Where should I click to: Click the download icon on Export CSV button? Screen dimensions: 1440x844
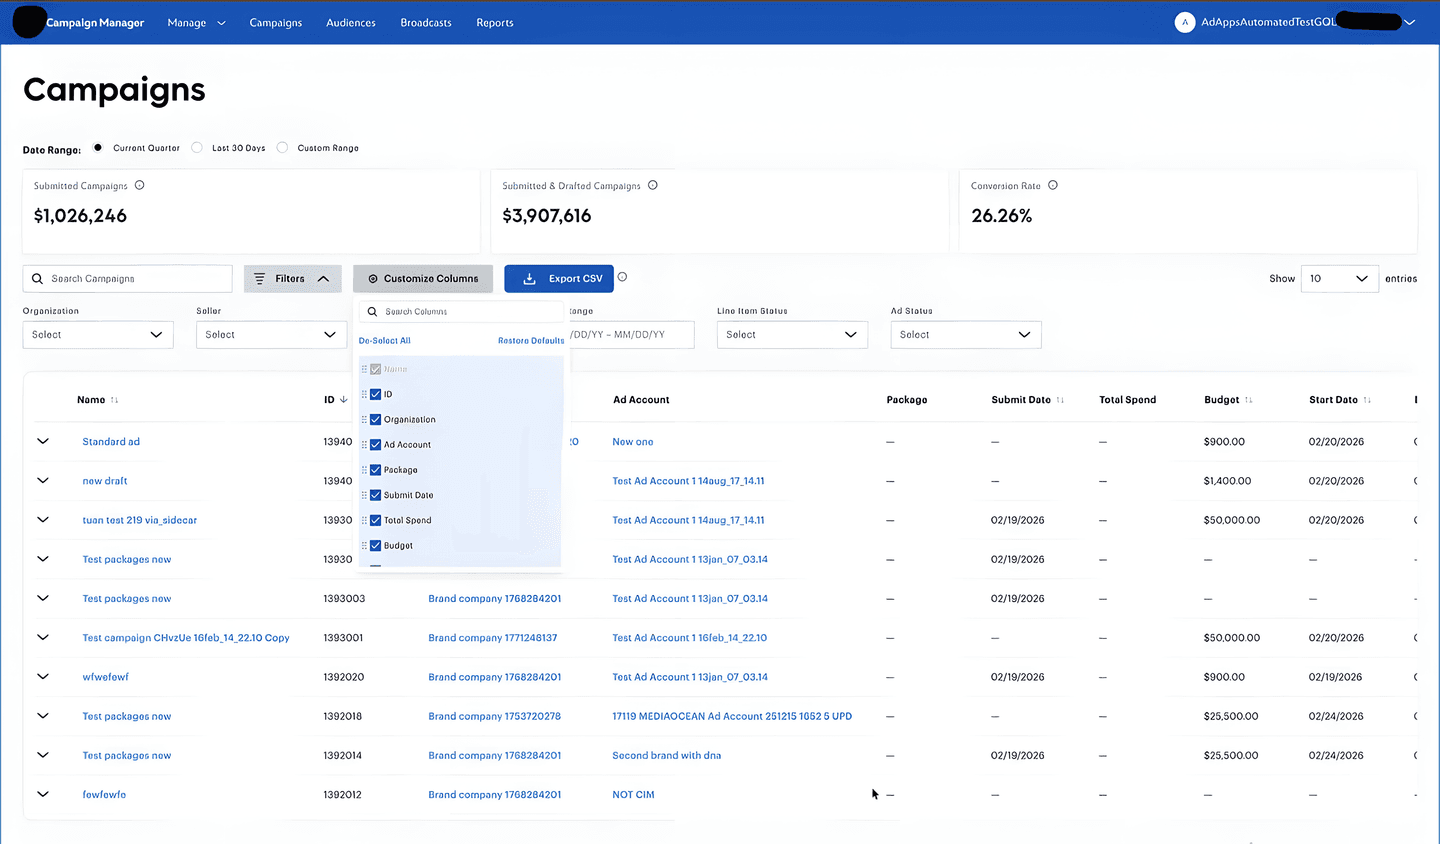529,278
